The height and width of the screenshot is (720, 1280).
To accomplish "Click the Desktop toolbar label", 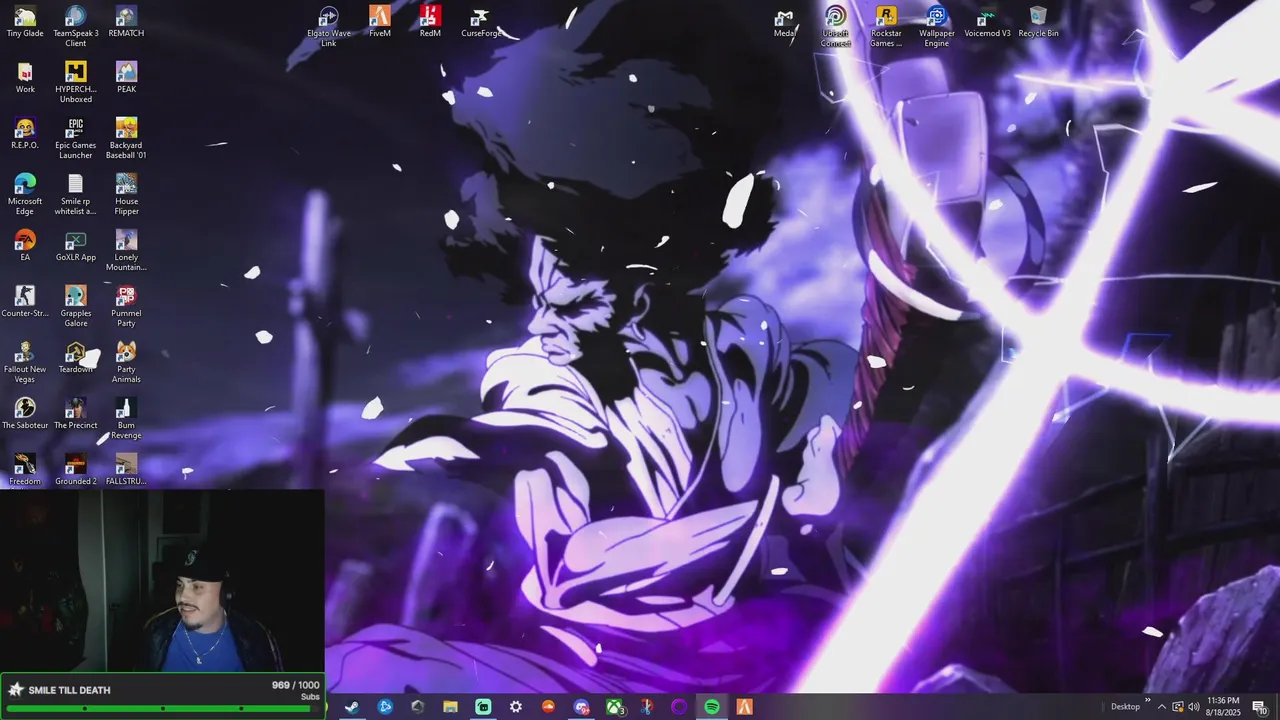I will 1125,707.
